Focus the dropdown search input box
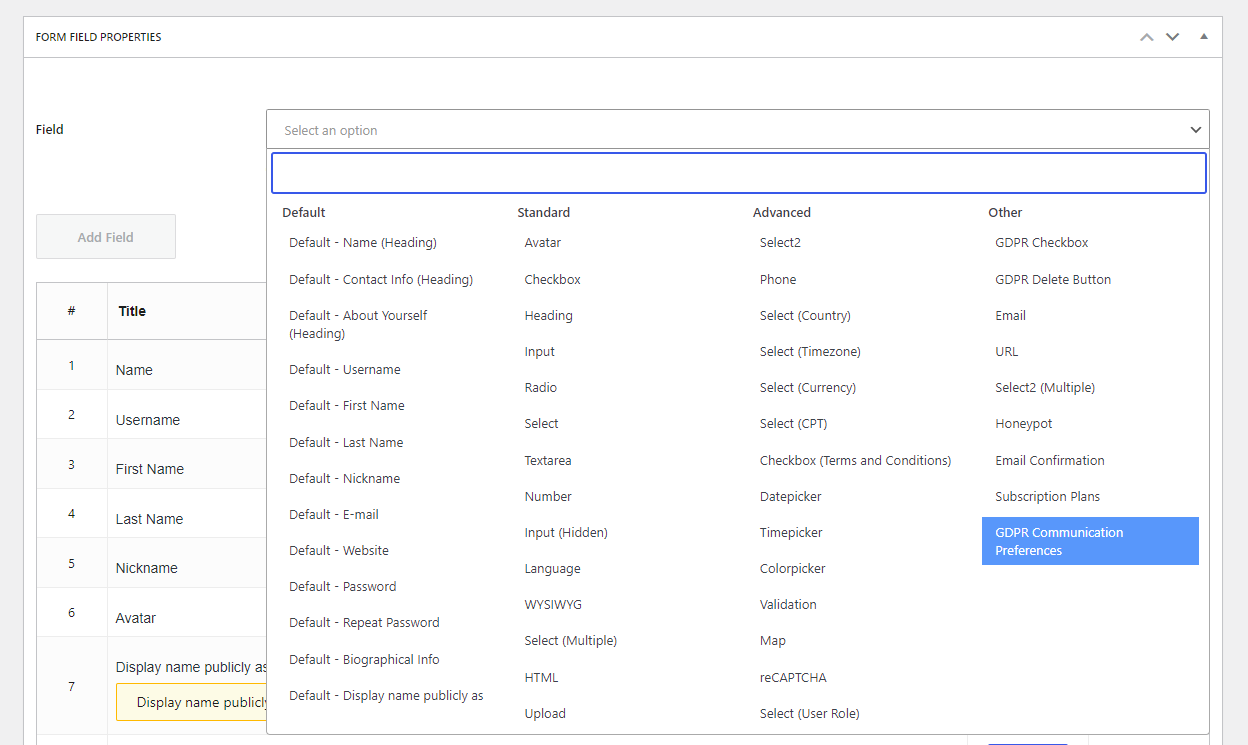Viewport: 1248px width, 745px height. [739, 173]
